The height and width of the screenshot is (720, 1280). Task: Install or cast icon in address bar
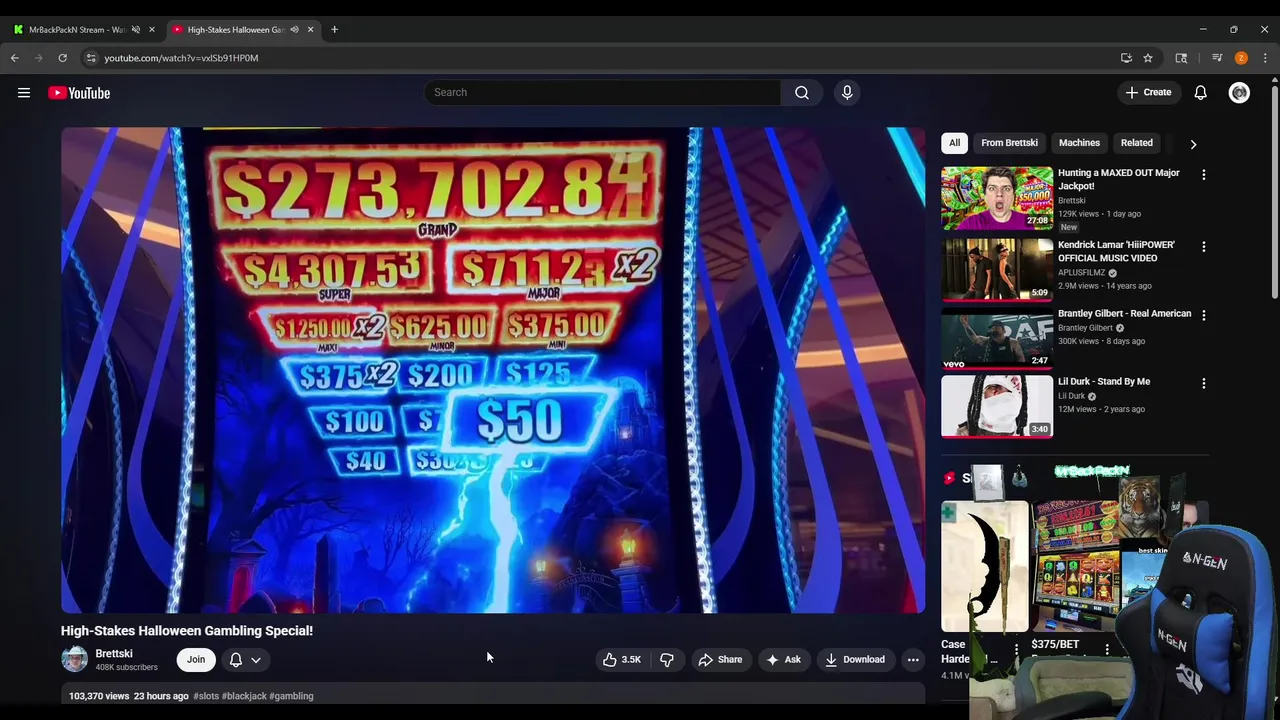(x=1126, y=58)
